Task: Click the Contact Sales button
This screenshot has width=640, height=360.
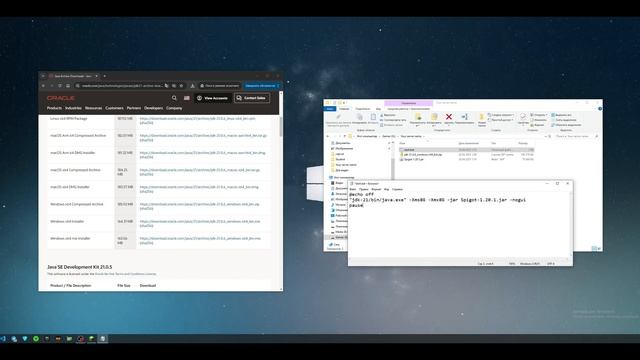Action: click(251, 98)
